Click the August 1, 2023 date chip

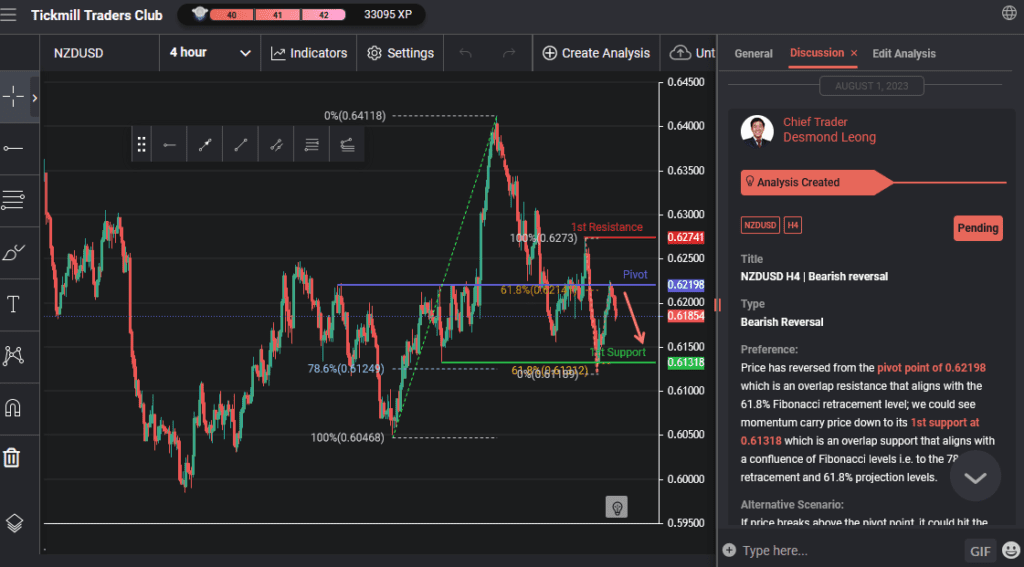pyautogui.click(x=871, y=86)
